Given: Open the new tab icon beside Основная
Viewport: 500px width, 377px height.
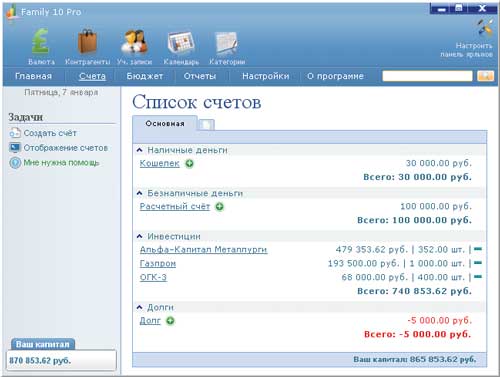Looking at the screenshot, I should 207,125.
